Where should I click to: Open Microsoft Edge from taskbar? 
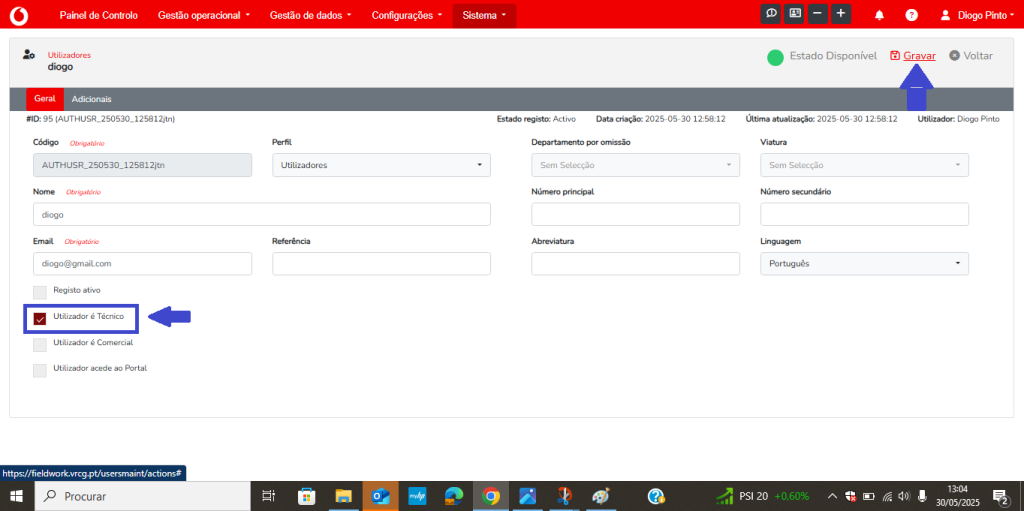453,497
